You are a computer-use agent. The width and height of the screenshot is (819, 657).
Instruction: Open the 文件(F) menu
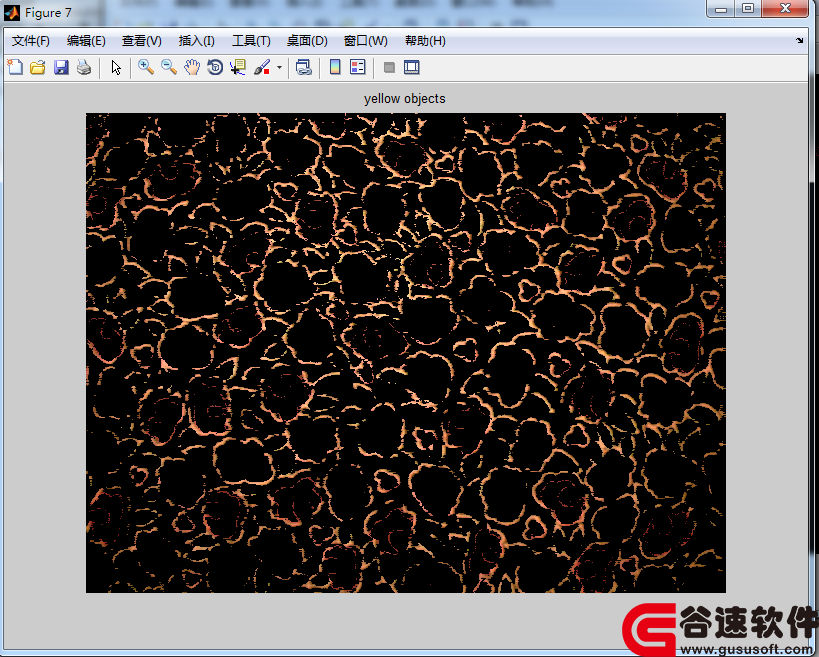click(31, 41)
